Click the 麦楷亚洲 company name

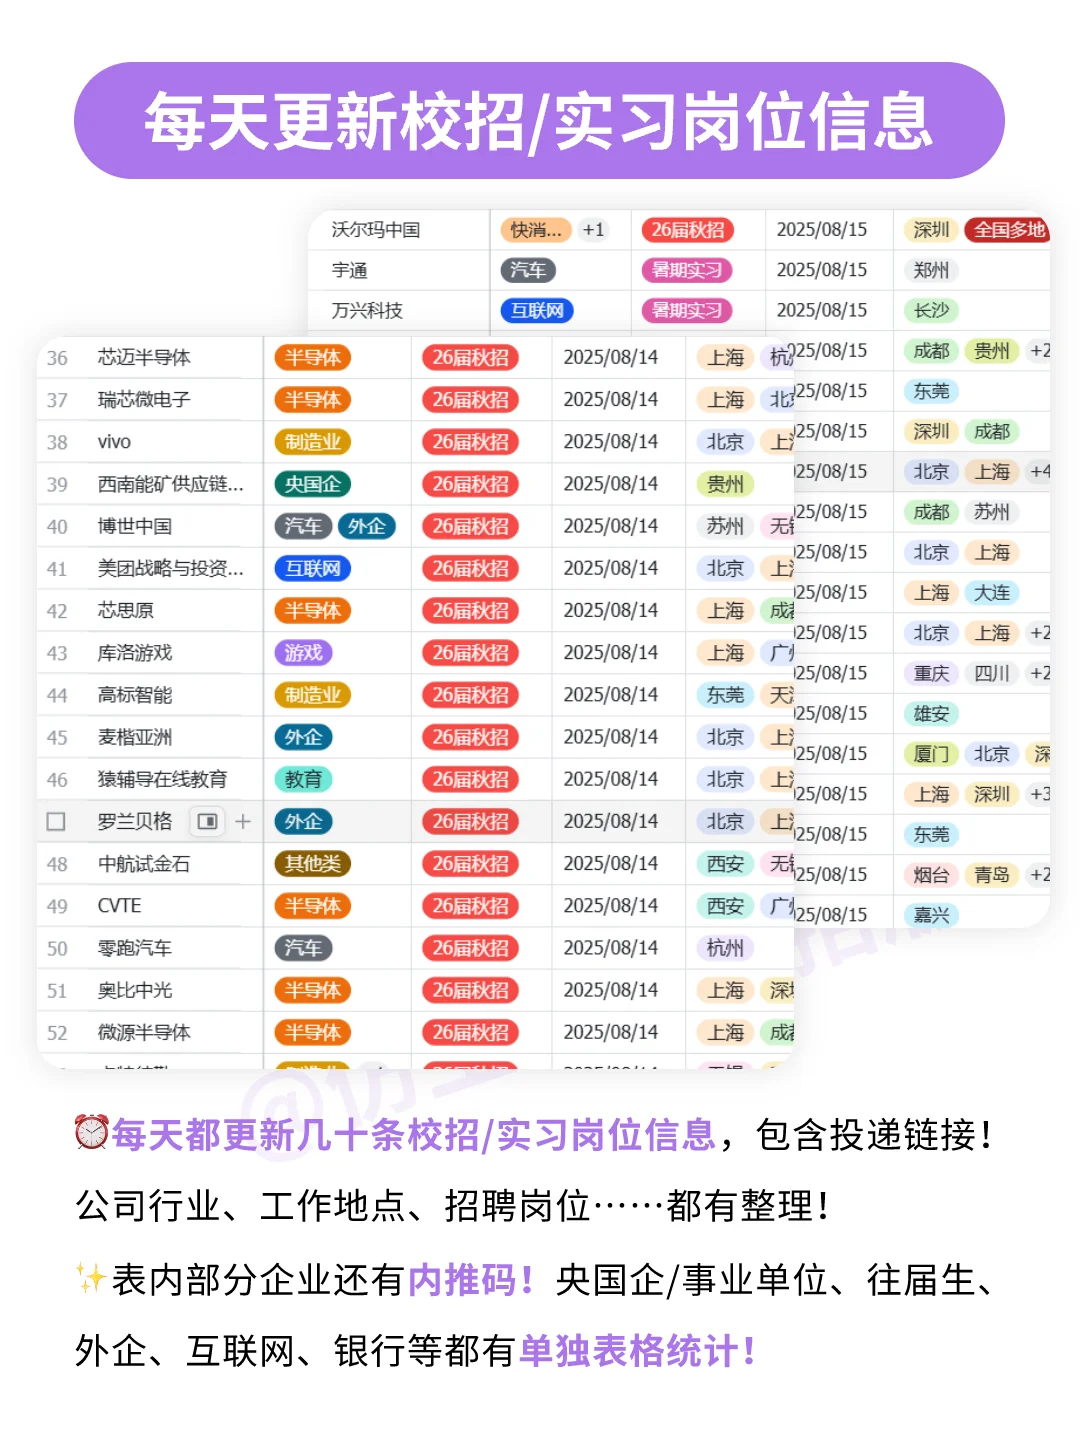(x=135, y=737)
